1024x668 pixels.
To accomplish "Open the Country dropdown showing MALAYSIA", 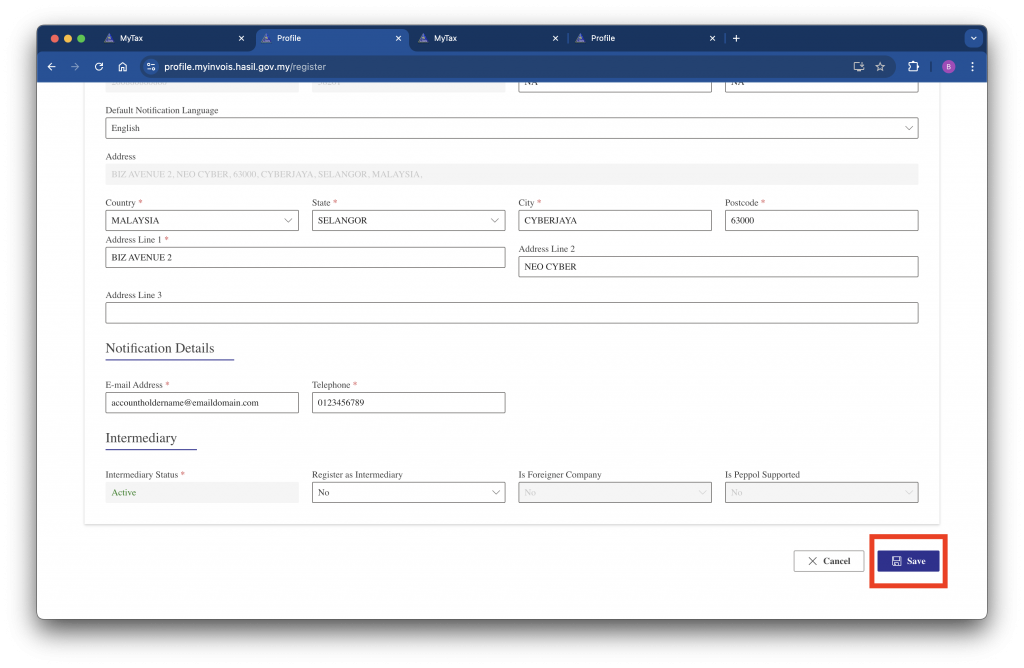I will [201, 220].
